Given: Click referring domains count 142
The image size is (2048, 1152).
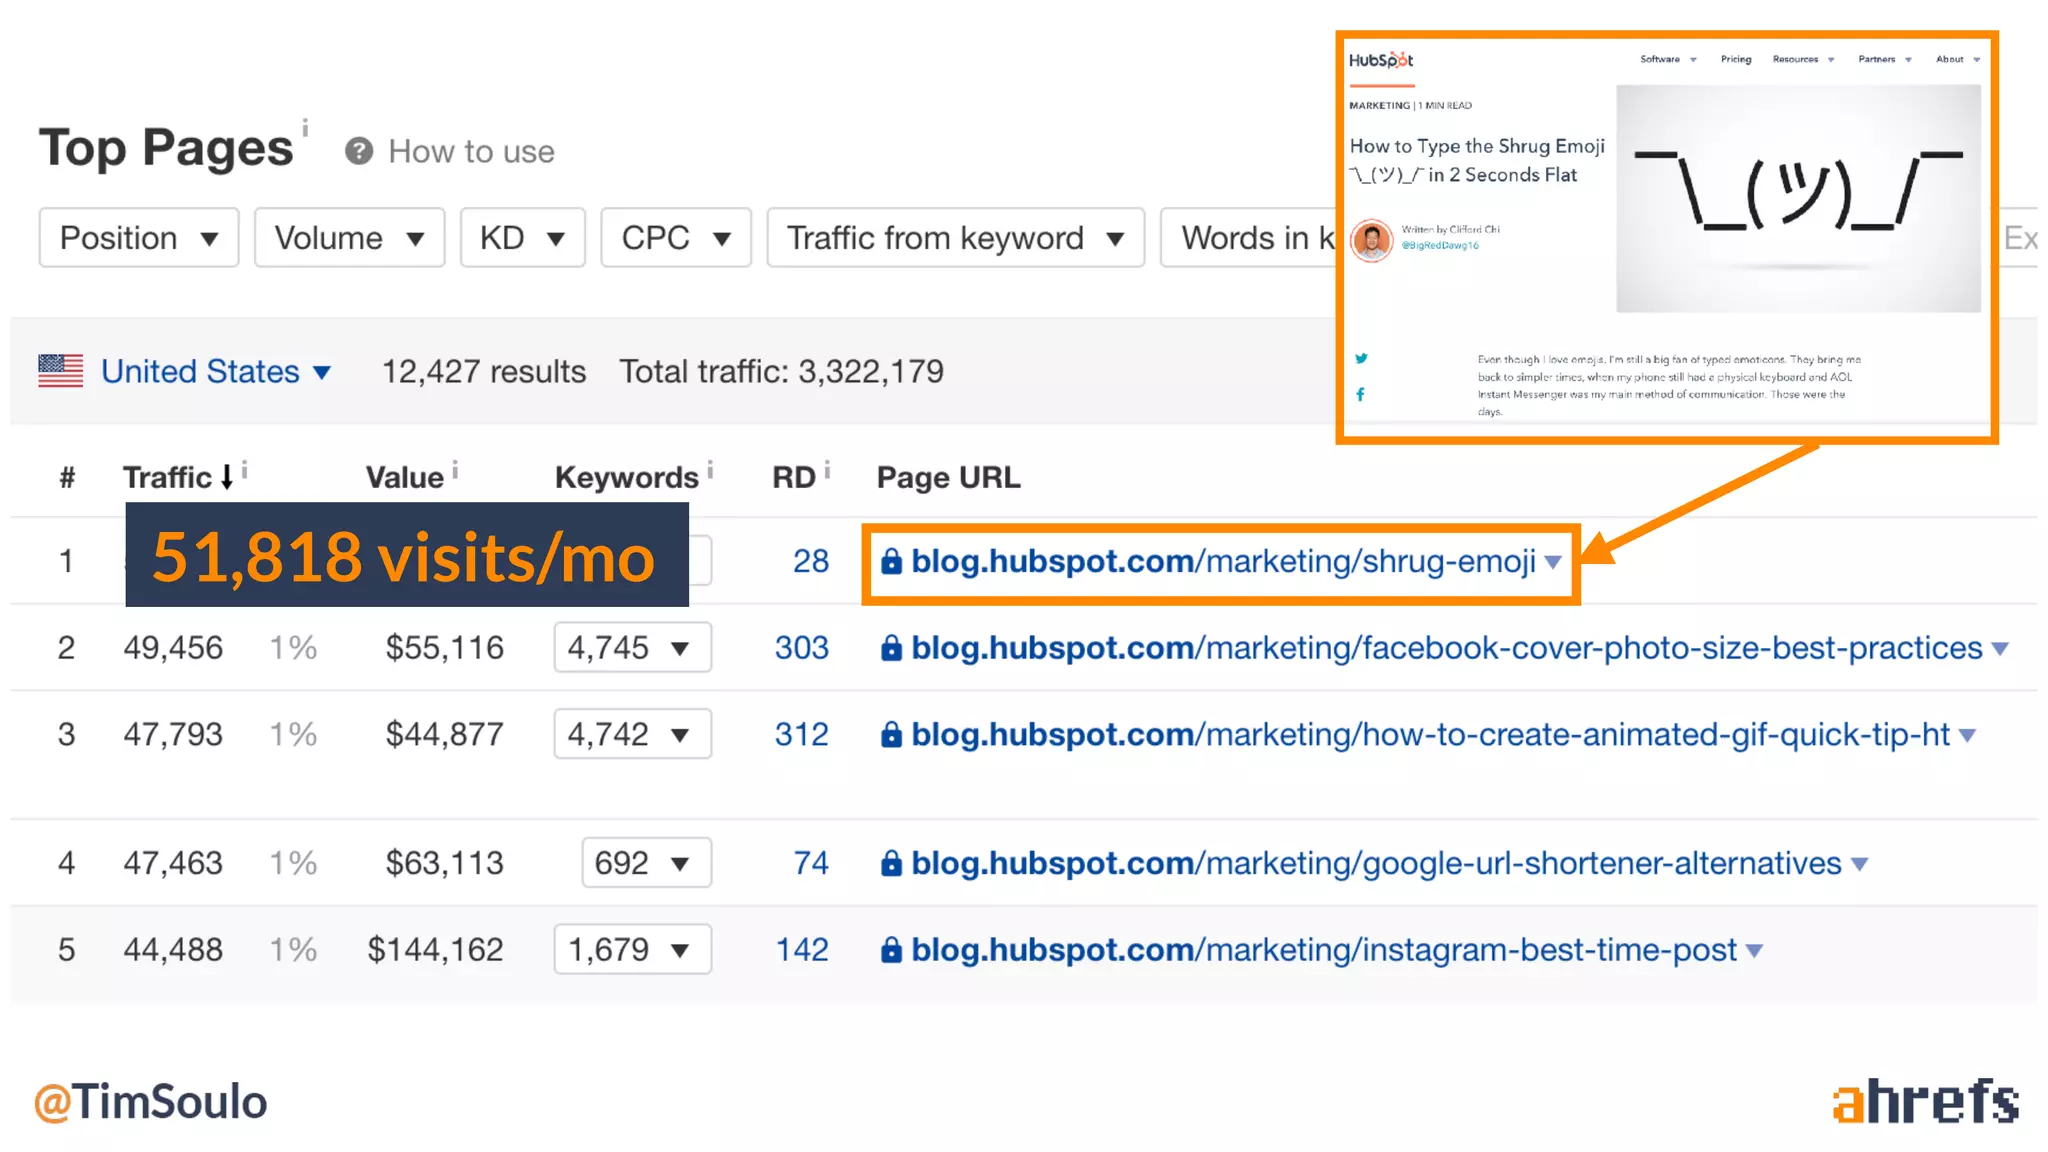Looking at the screenshot, I should pos(802,949).
